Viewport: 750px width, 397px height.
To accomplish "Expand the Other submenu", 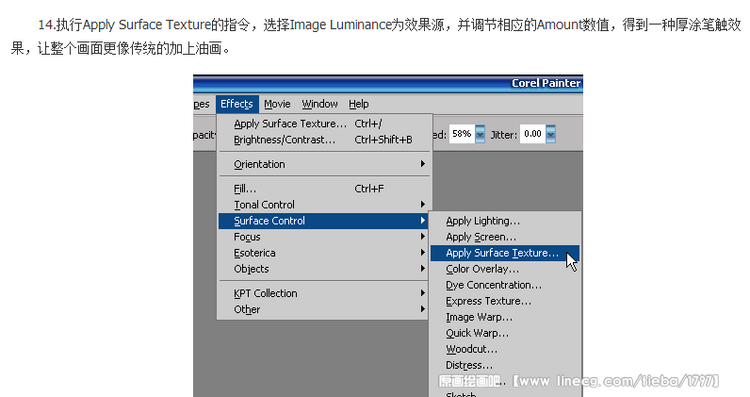I will pos(324,309).
